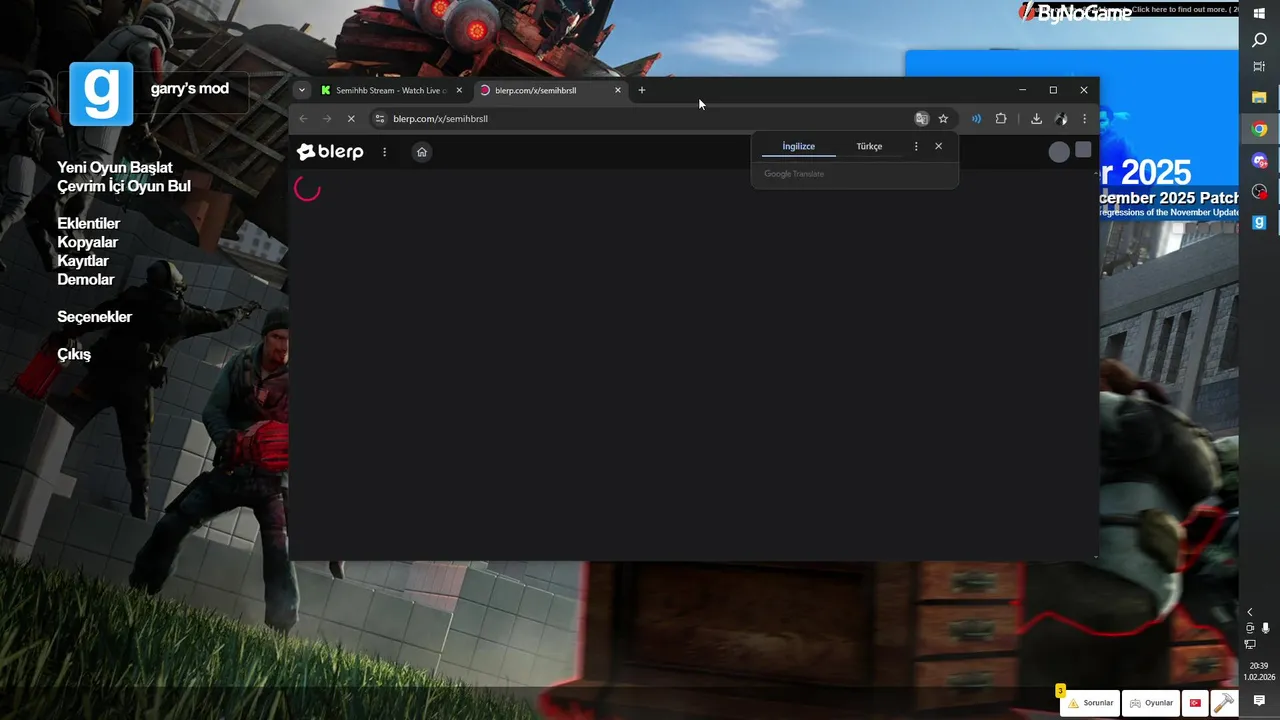Screen dimensions: 1280x720
Task: Select Türkçe in the translate popup
Action: 869,146
